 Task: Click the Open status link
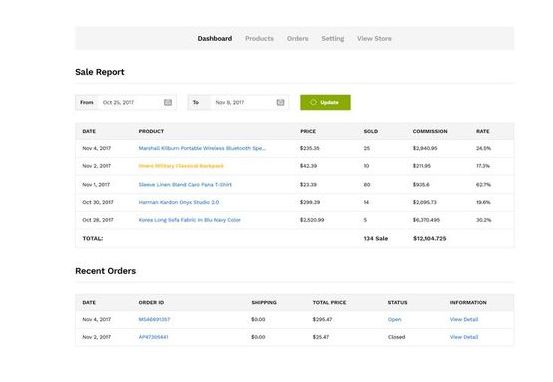(x=394, y=319)
